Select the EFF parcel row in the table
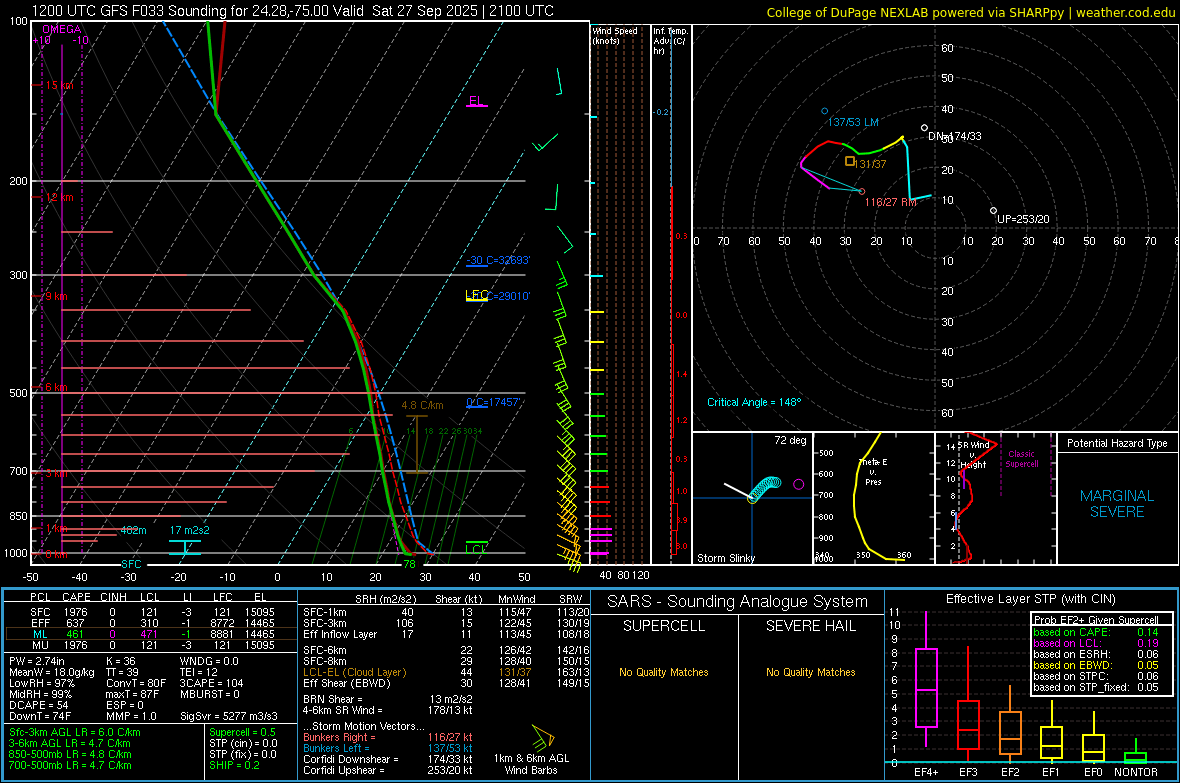This screenshot has width=1180, height=783. pos(151,623)
